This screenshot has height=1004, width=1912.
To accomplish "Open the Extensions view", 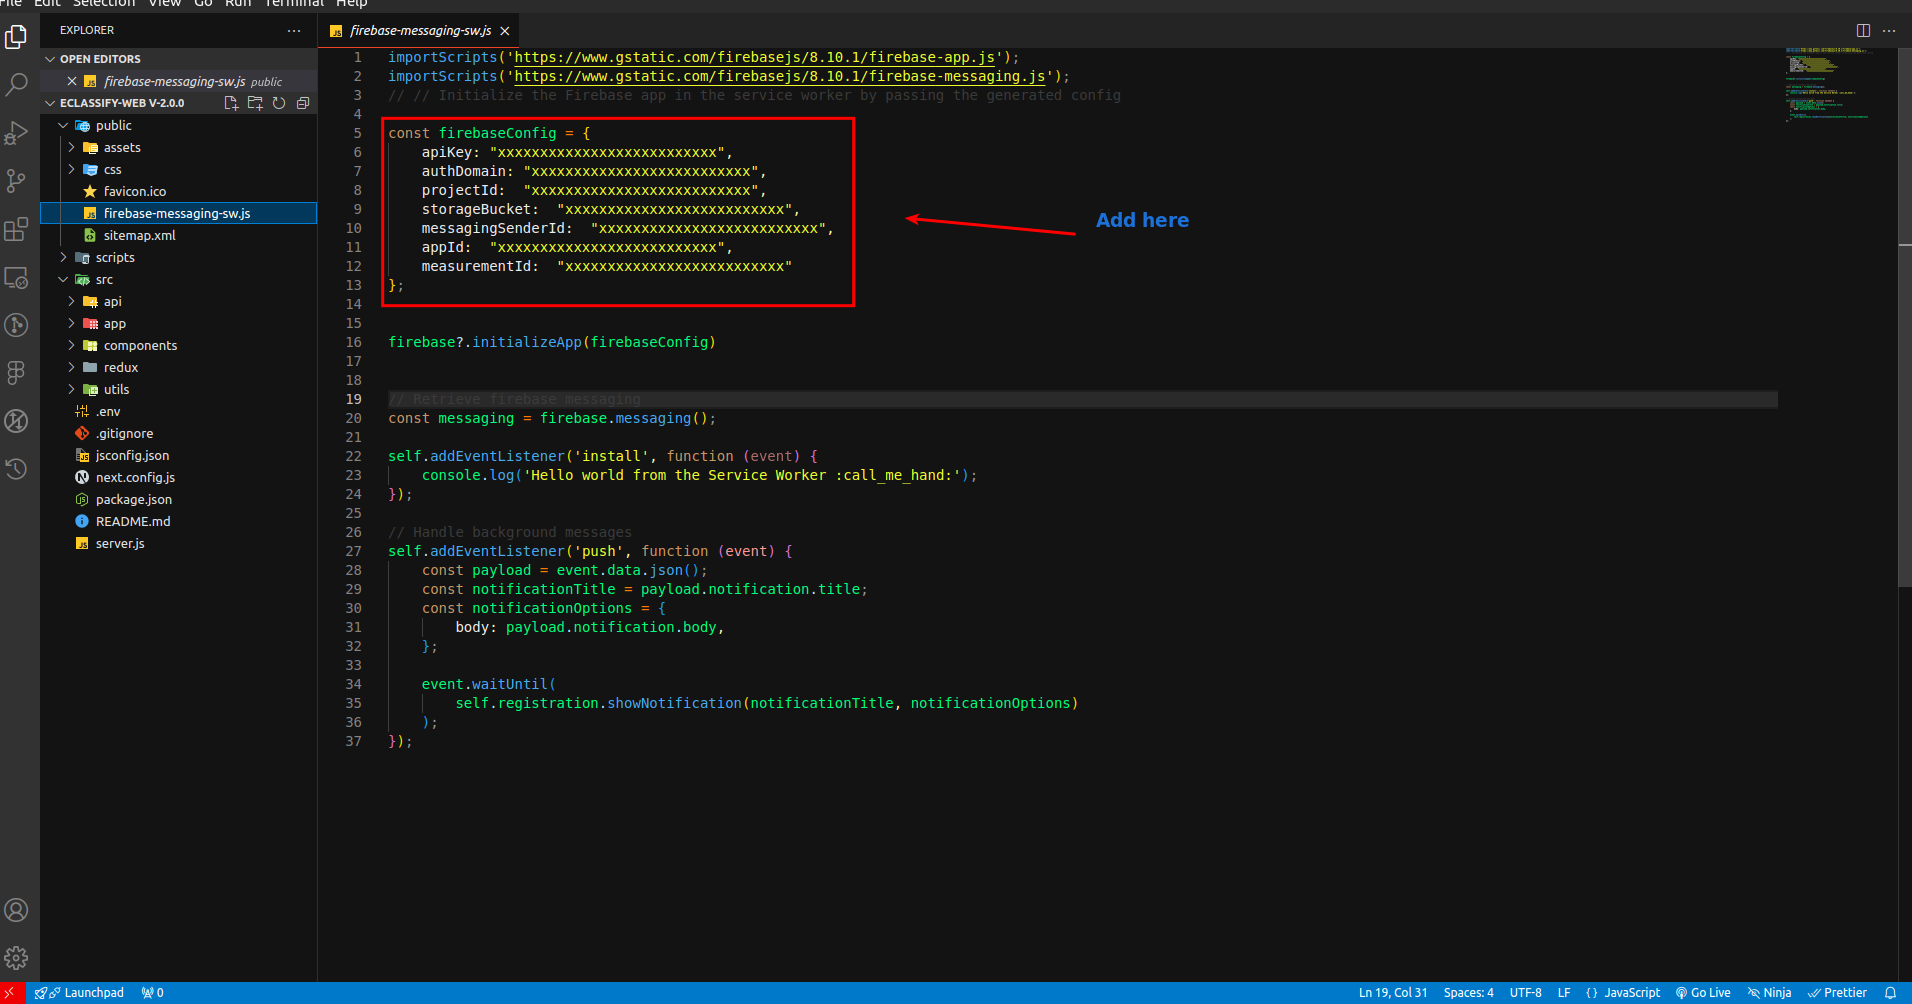I will (x=17, y=230).
